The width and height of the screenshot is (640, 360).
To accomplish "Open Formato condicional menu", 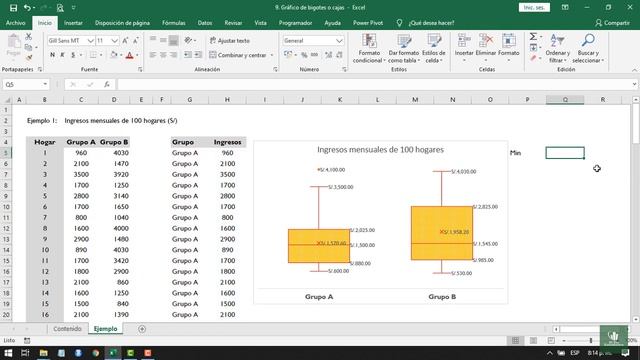I will click(x=369, y=48).
